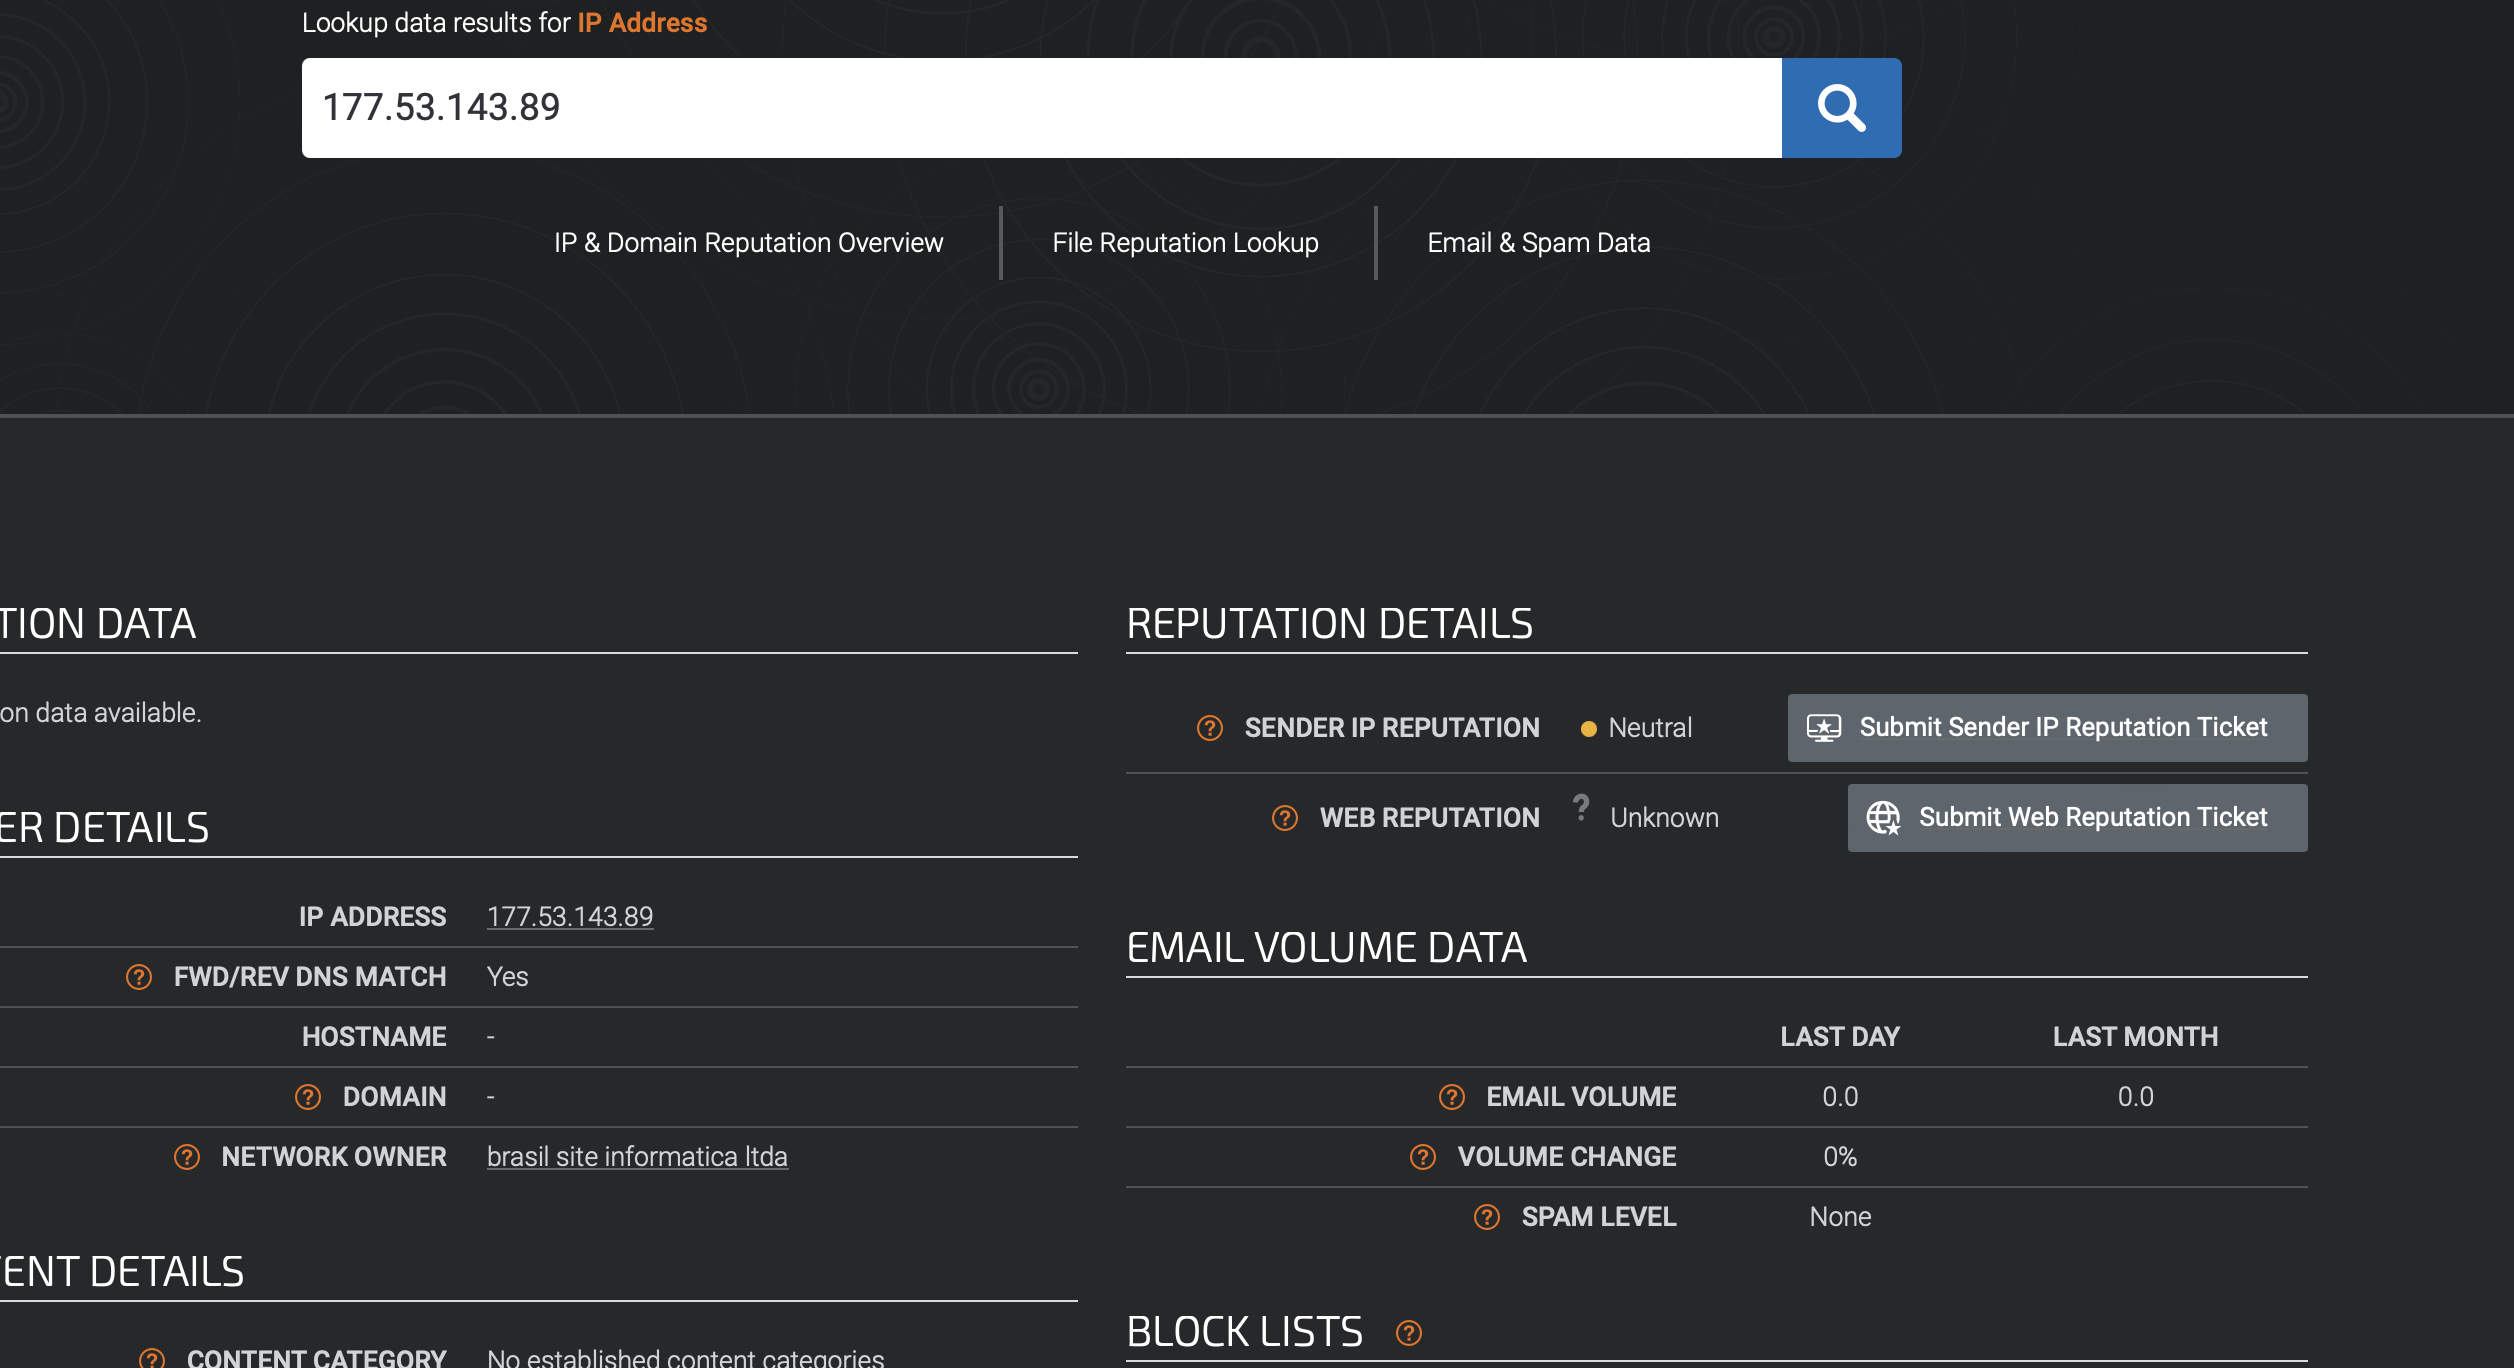Click the question mark next to Unknown

(1581, 807)
